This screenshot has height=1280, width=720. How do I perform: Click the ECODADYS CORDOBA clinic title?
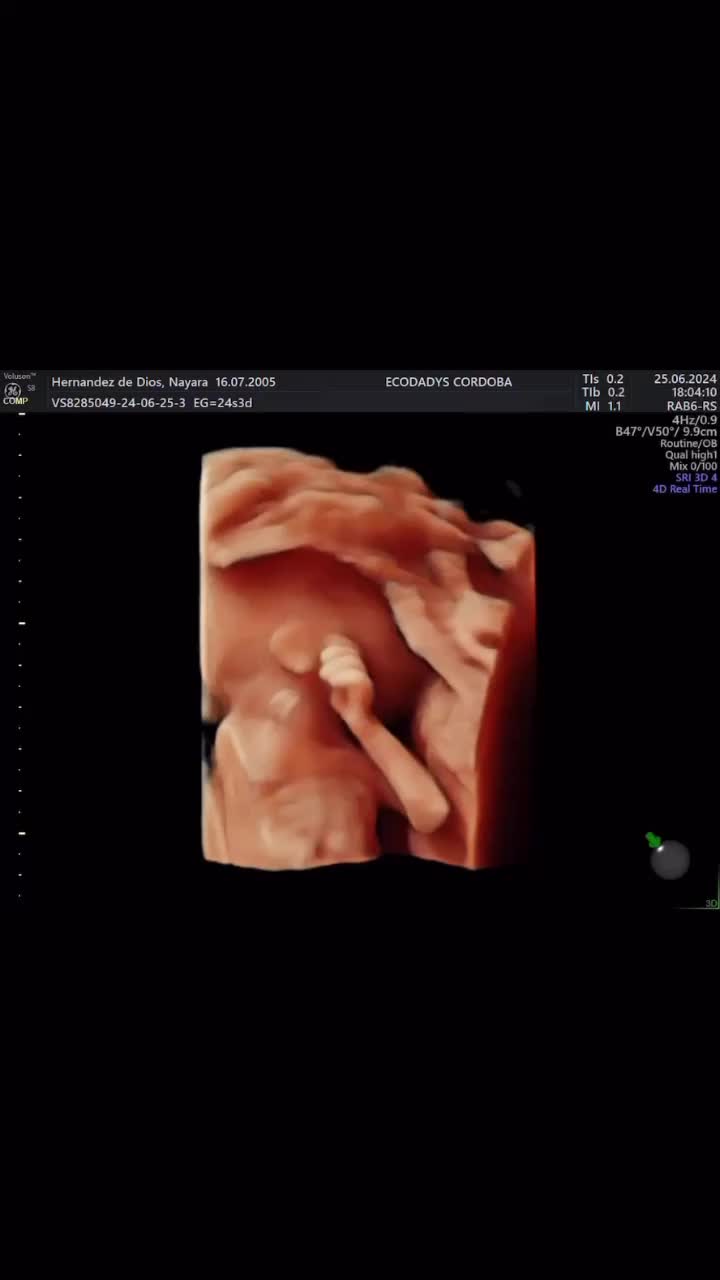[x=448, y=382]
